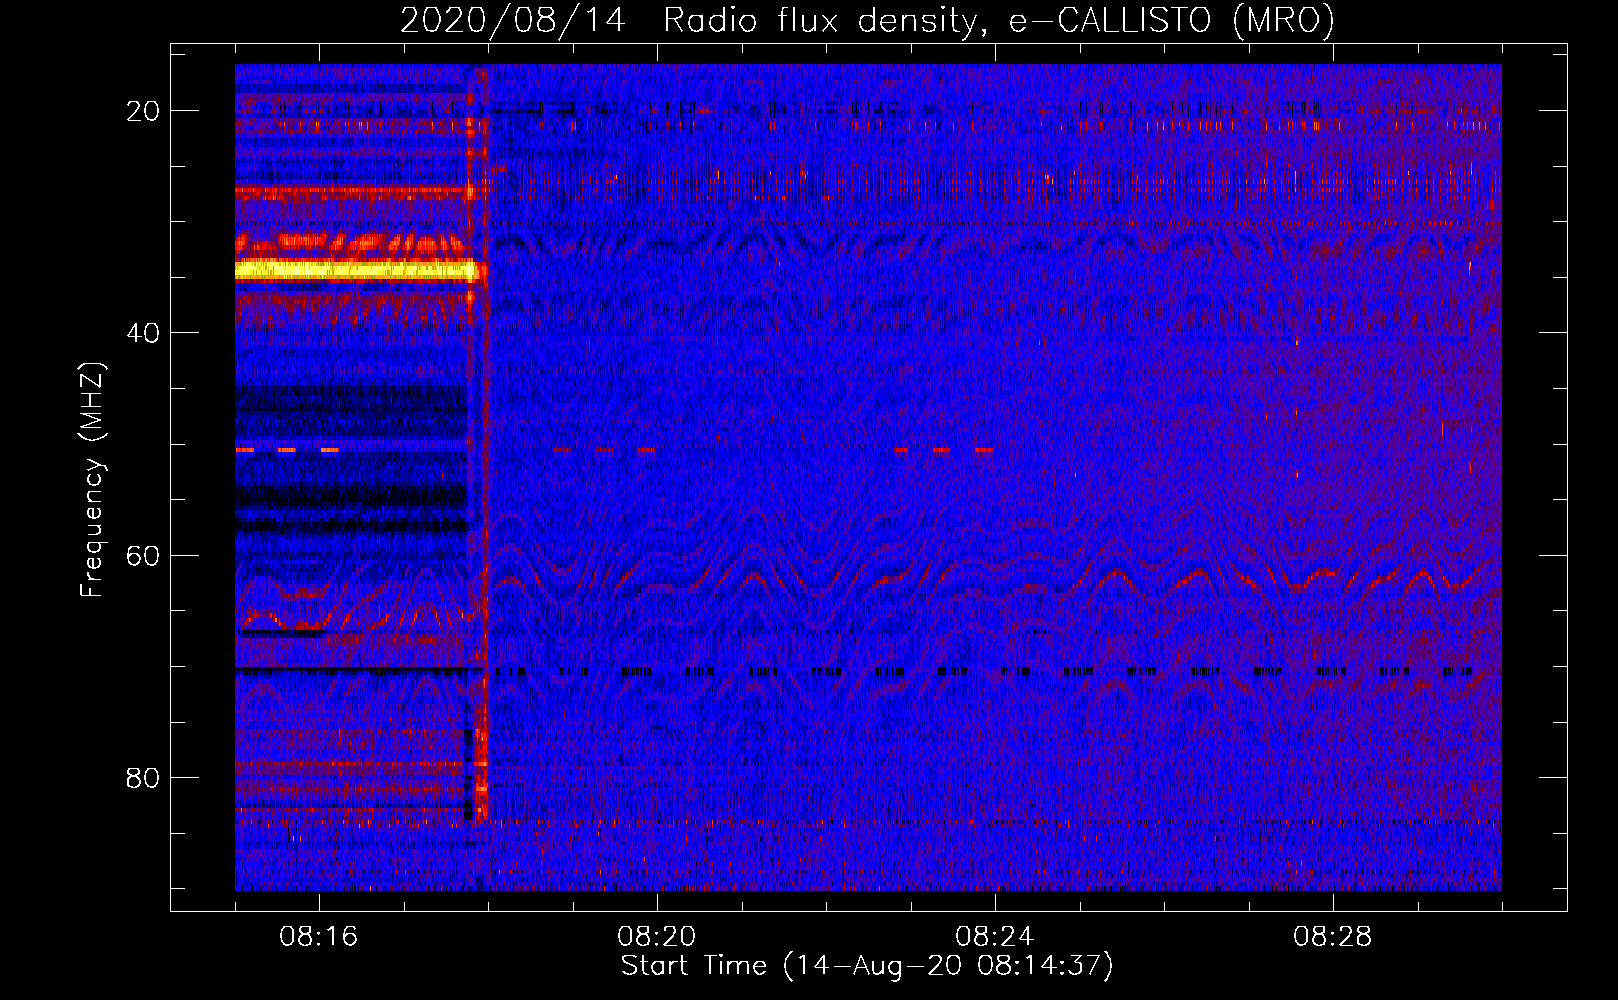The height and width of the screenshot is (1000, 1618).
Task: Click the bright yellow emission band near 35 MHz
Action: [x=355, y=270]
